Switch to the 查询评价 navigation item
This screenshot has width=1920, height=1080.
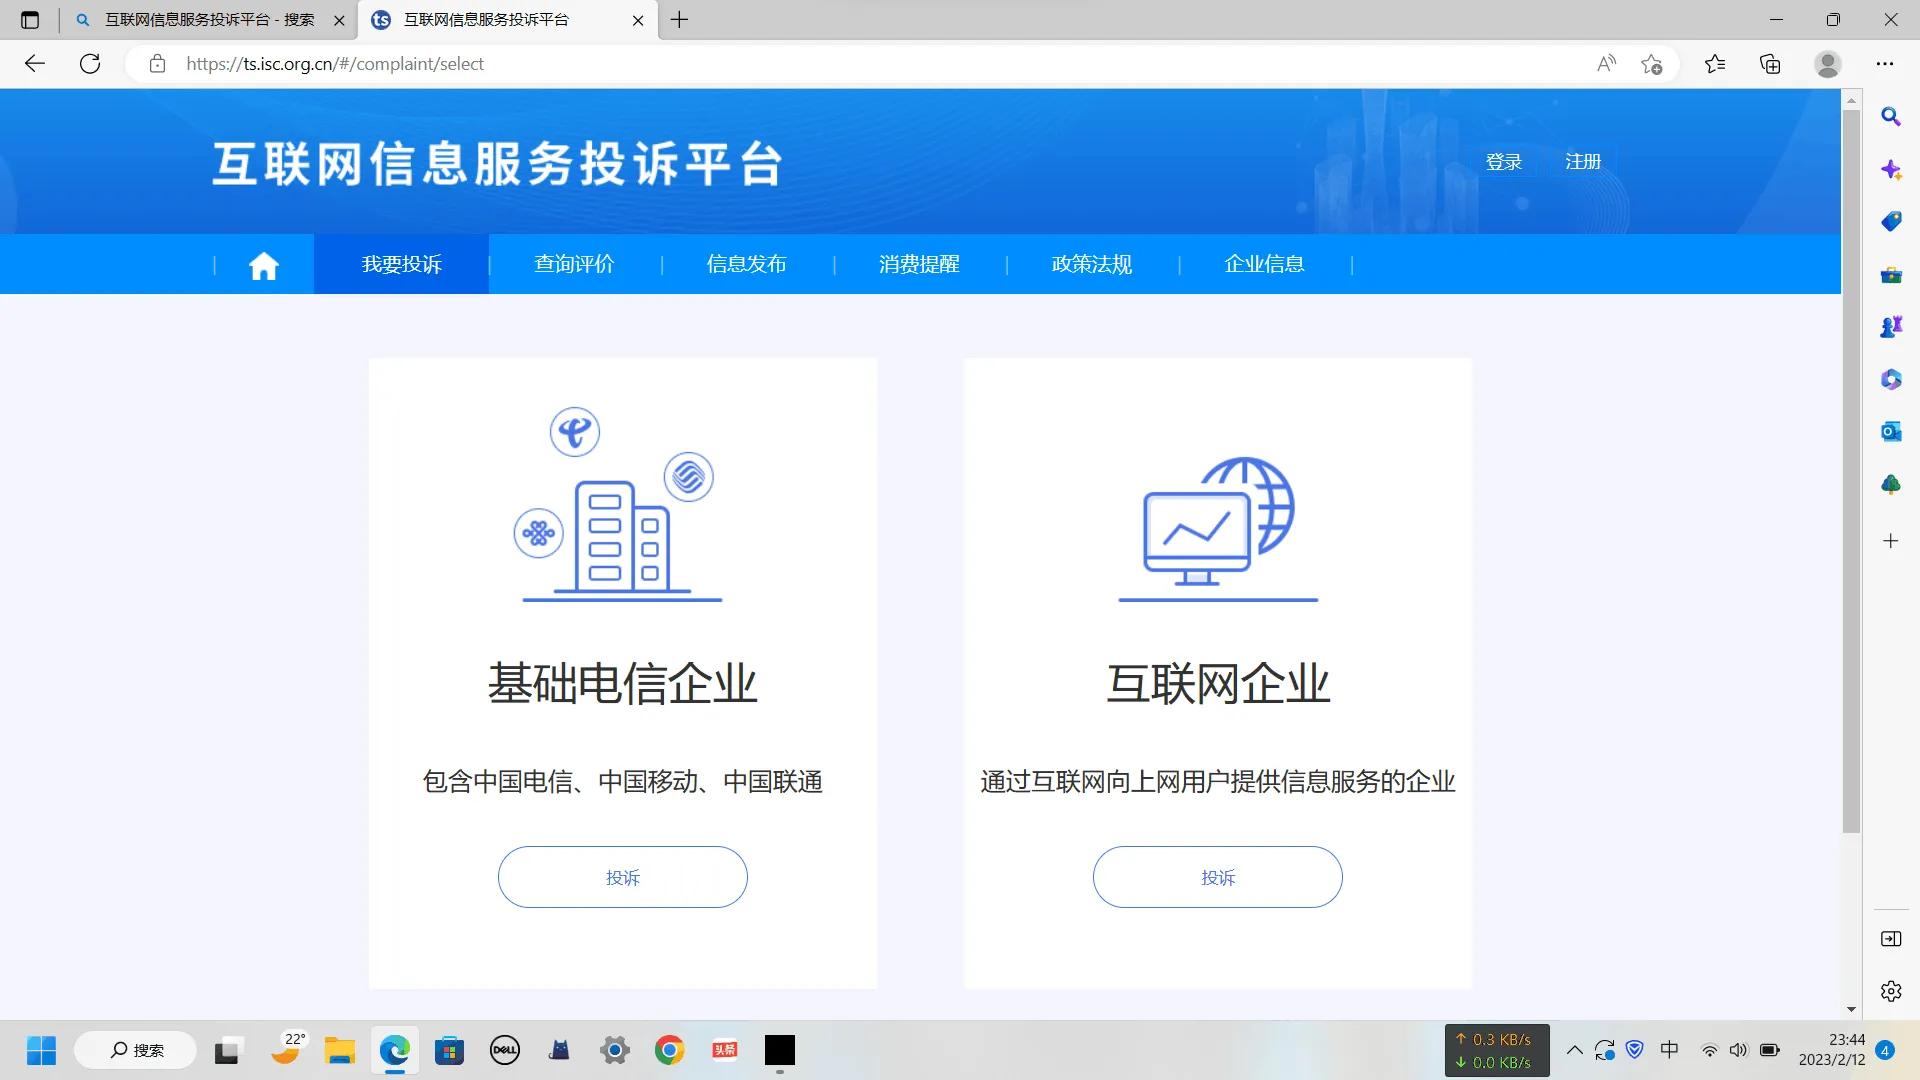pyautogui.click(x=574, y=264)
